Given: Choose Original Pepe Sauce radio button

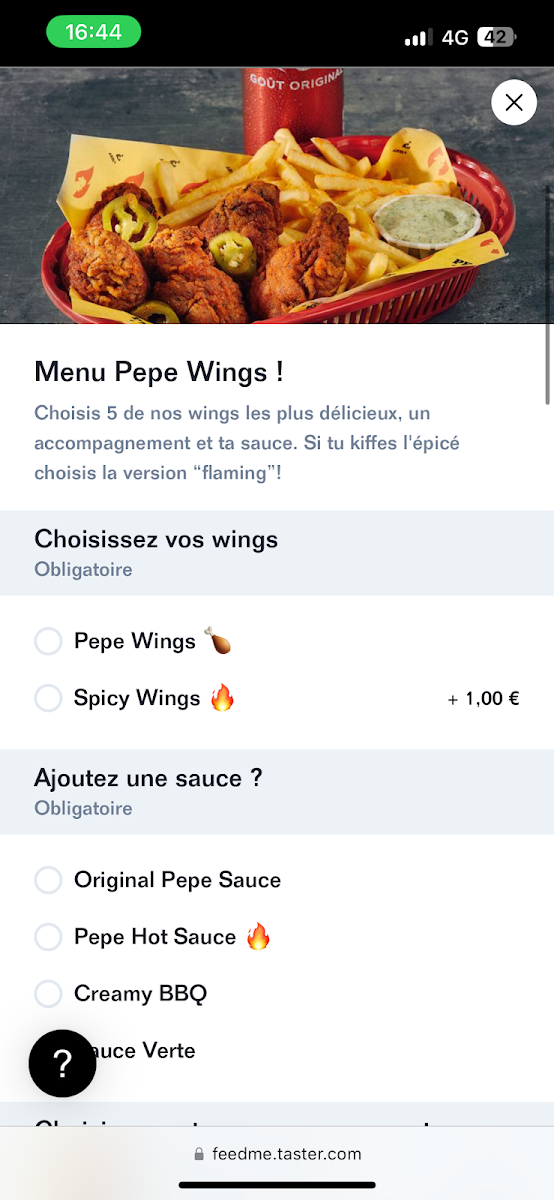Looking at the screenshot, I should coord(48,880).
